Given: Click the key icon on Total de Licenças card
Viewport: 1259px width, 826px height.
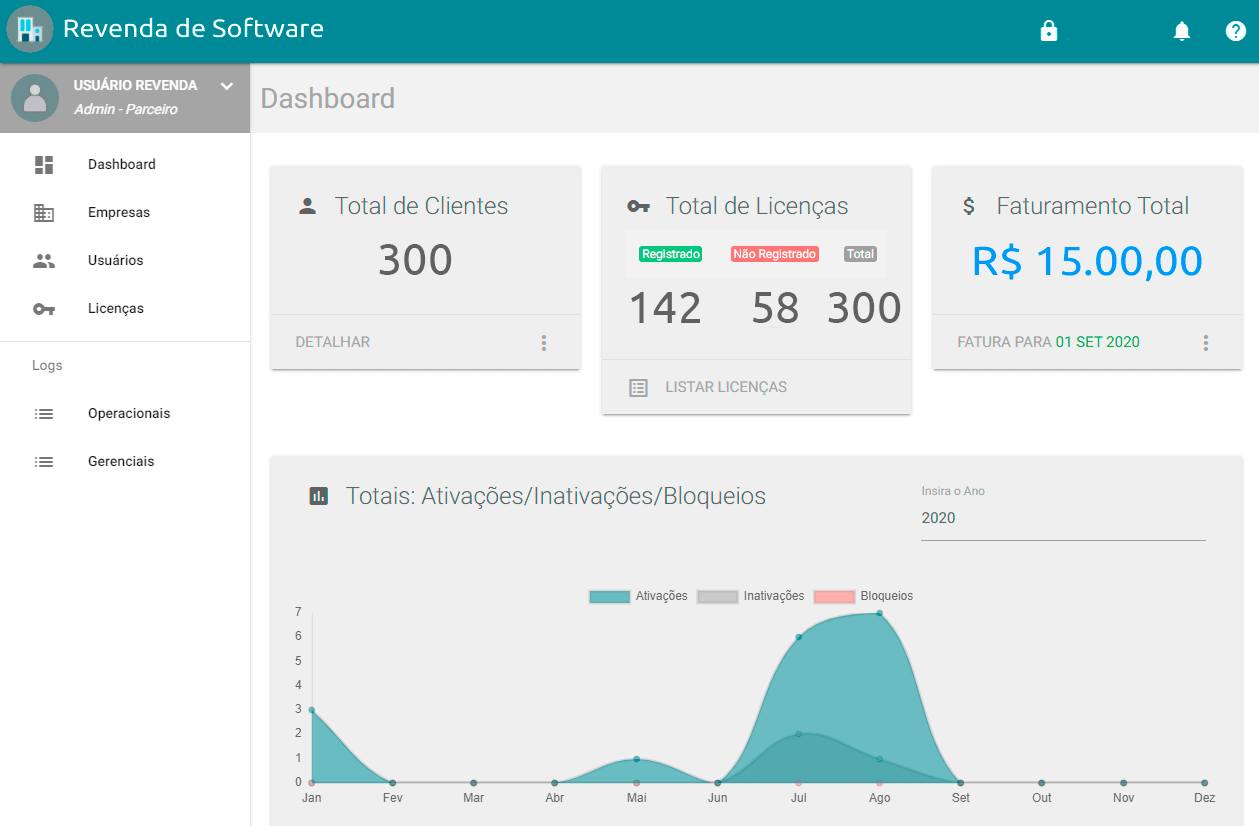Looking at the screenshot, I should tap(639, 206).
